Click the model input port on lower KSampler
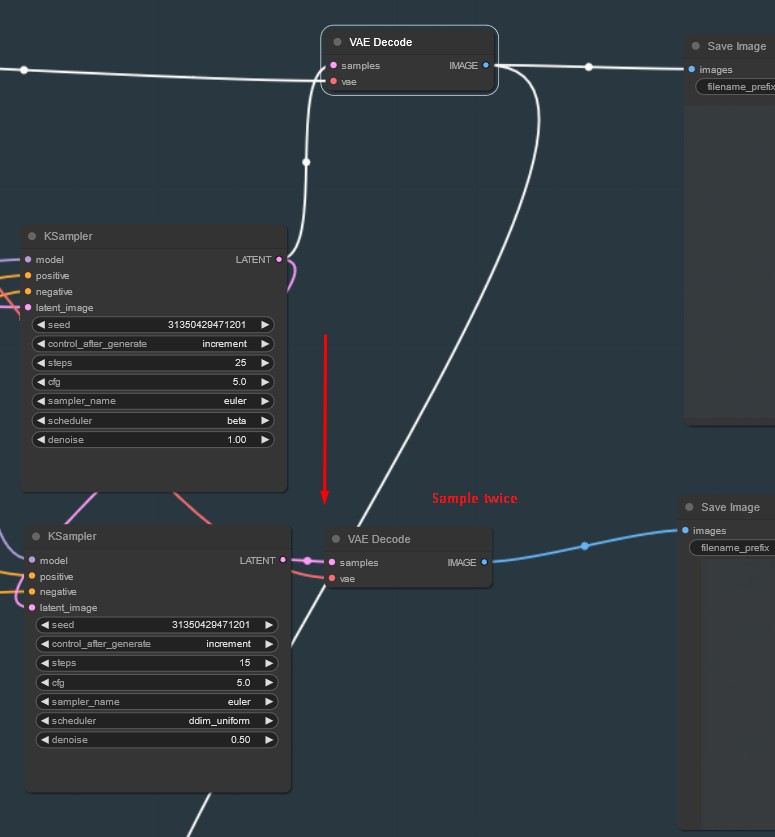This screenshot has height=837, width=775. (32, 560)
